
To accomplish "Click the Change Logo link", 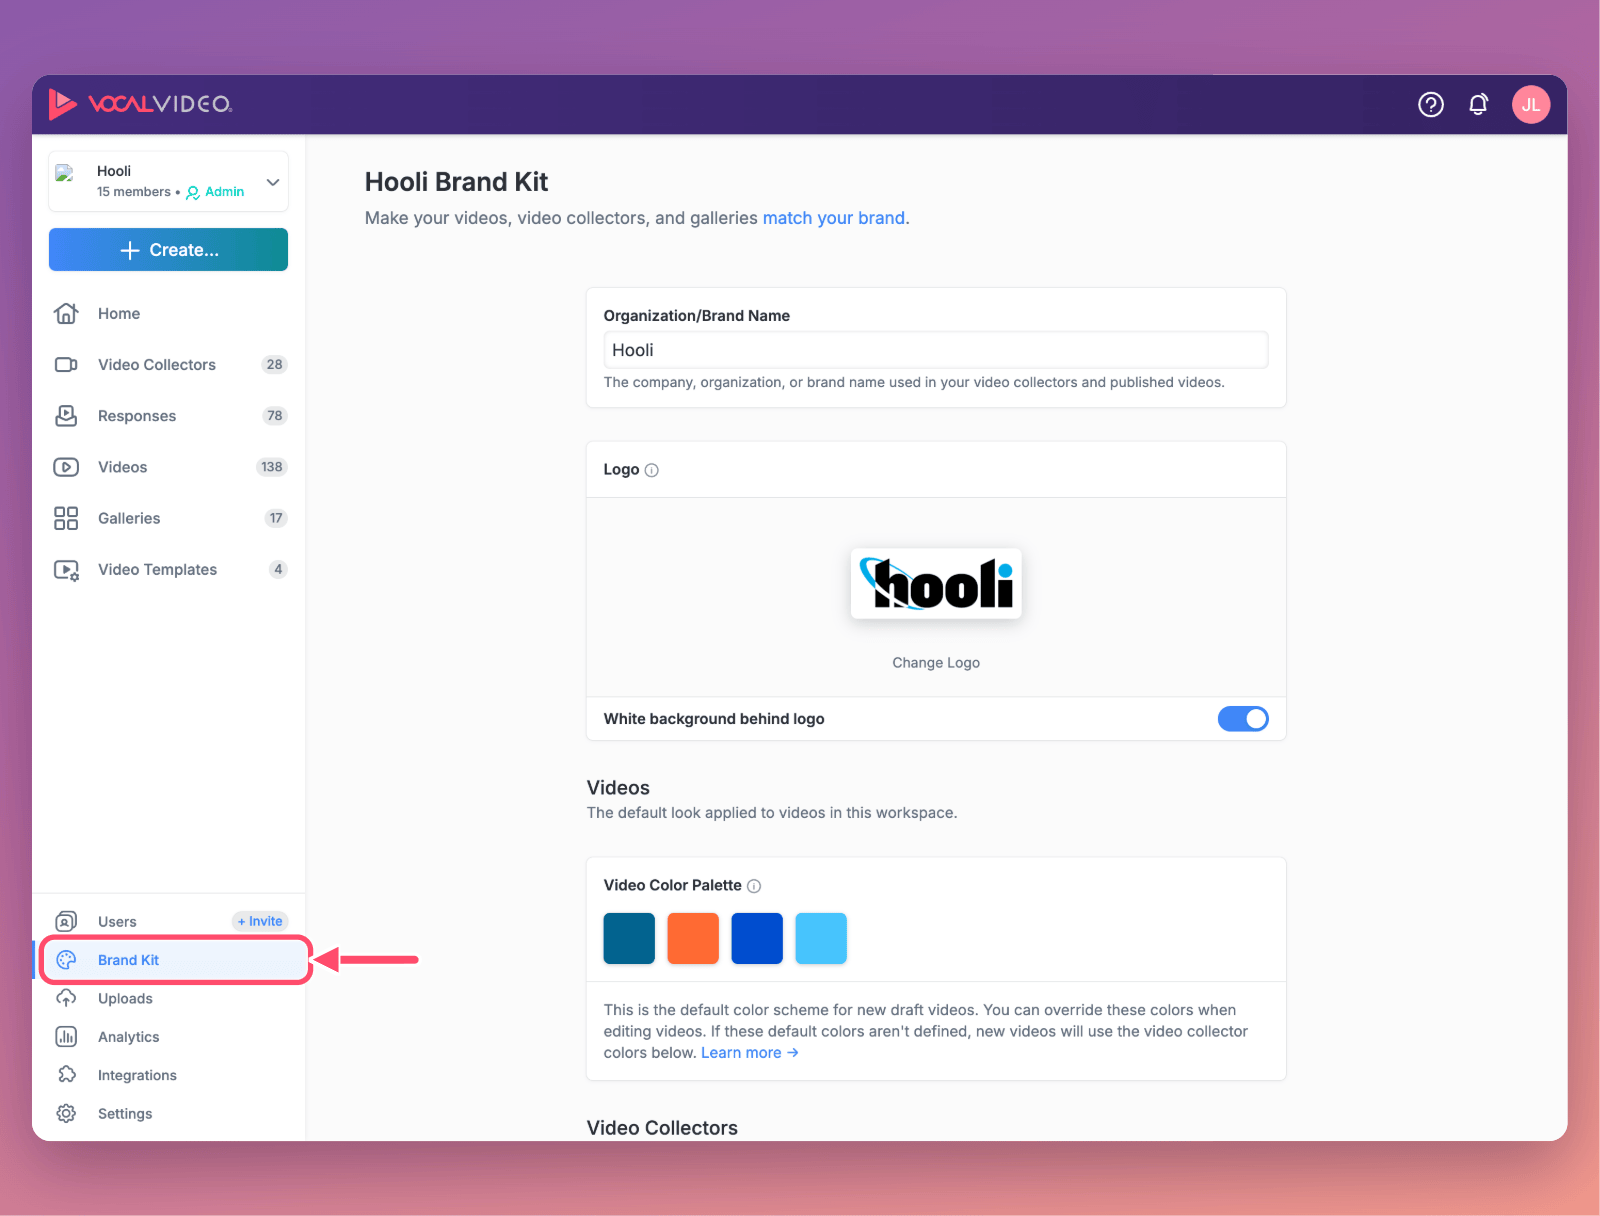I will 936,663.
